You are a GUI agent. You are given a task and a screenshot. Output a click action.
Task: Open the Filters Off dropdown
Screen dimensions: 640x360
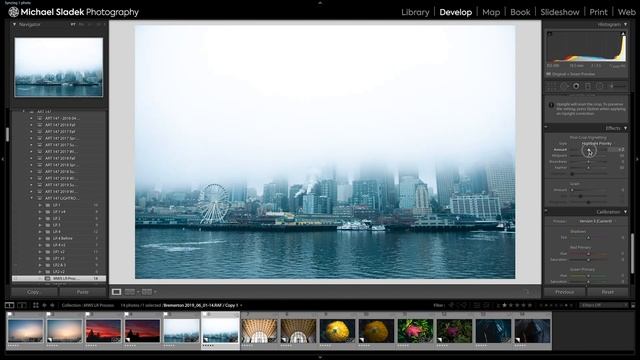click(x=603, y=305)
